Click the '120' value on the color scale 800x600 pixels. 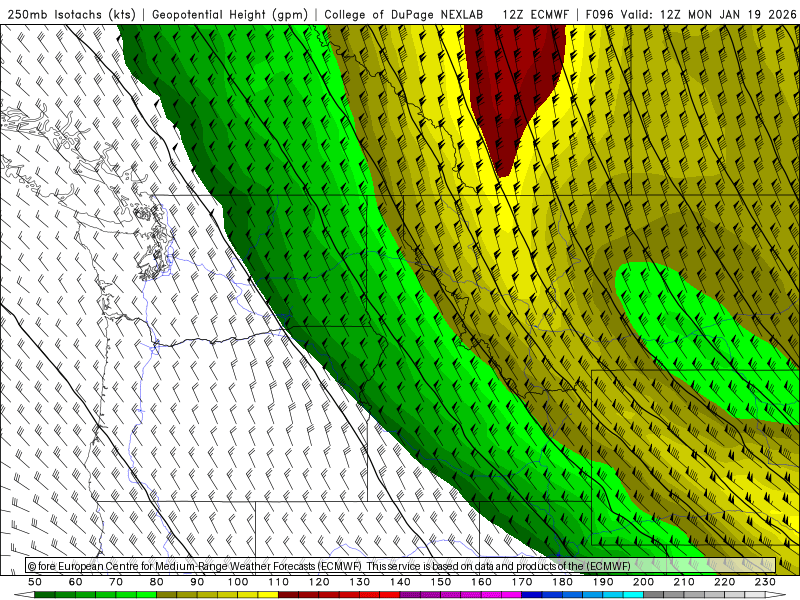[x=319, y=582]
